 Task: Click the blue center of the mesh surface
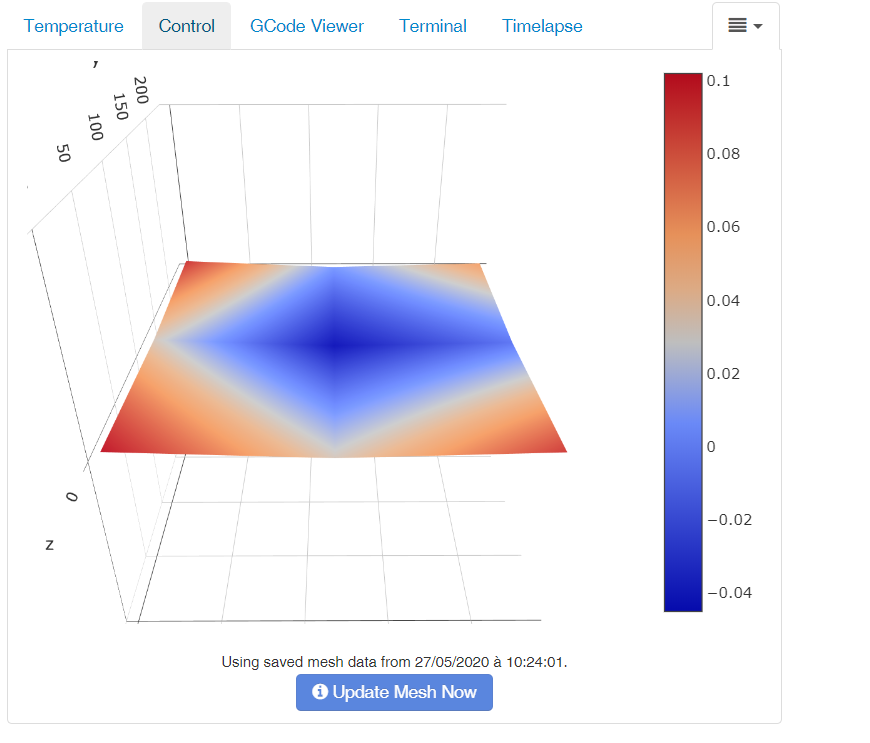[x=335, y=347]
